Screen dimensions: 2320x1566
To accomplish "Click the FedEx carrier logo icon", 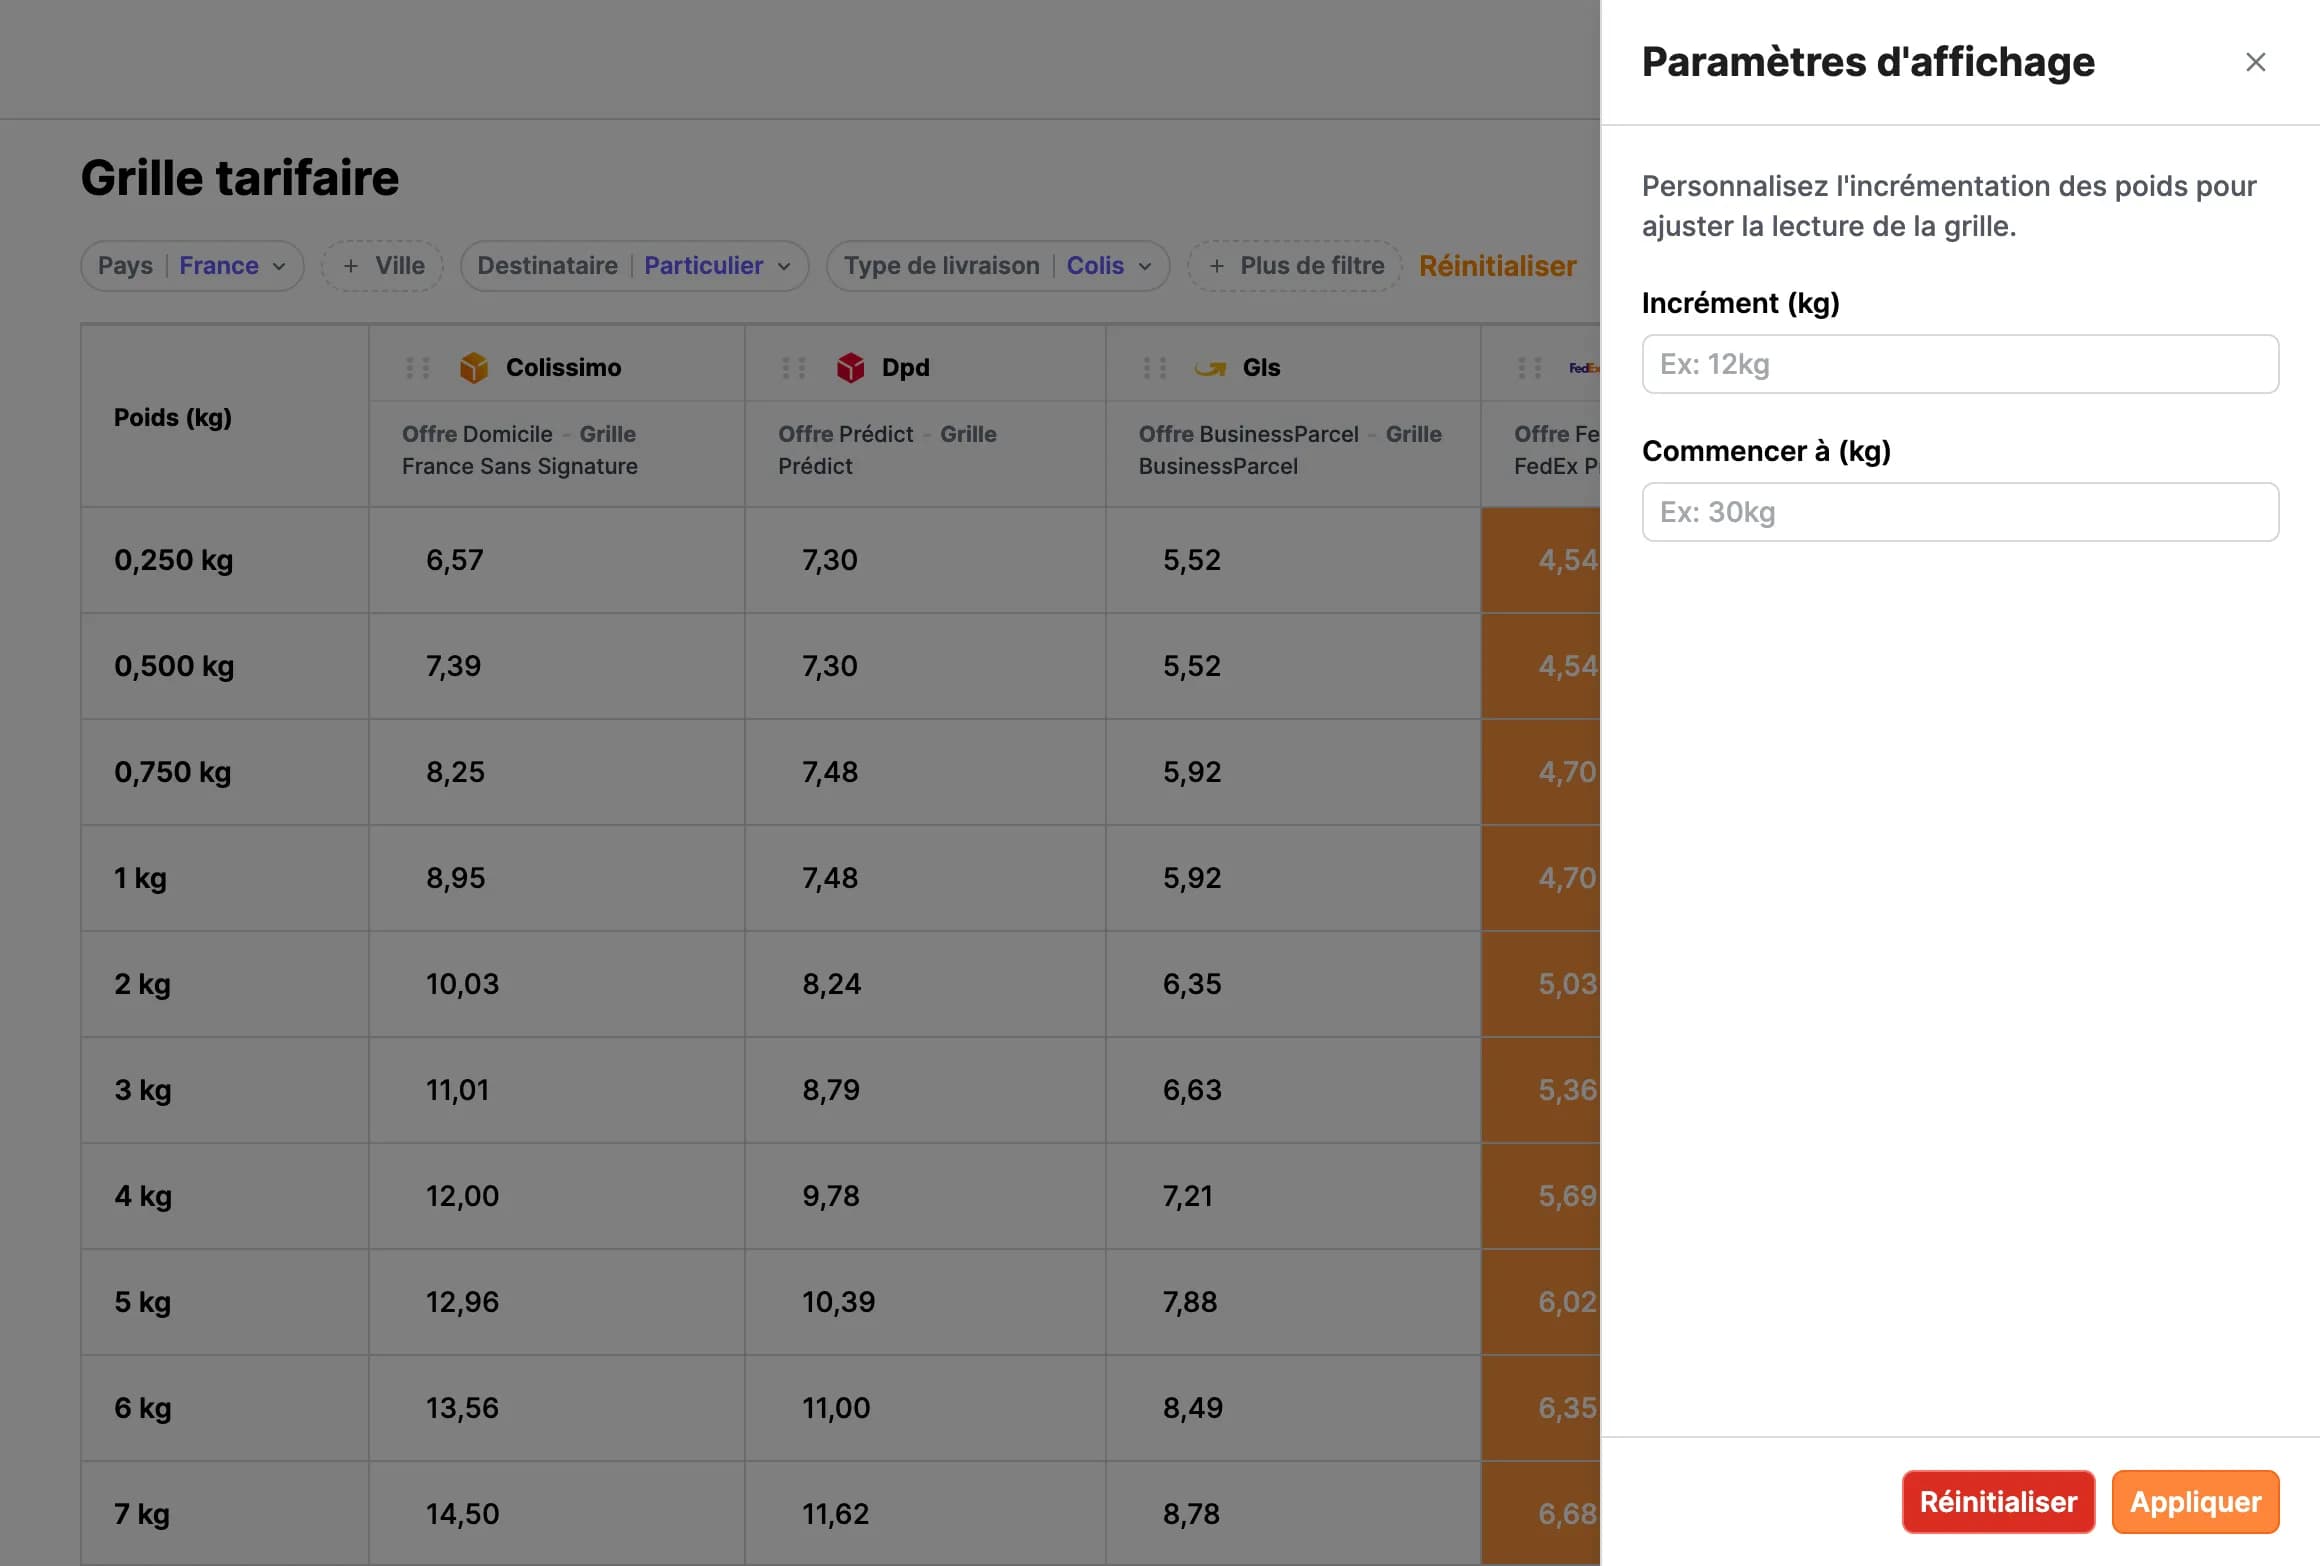I will pyautogui.click(x=1583, y=368).
